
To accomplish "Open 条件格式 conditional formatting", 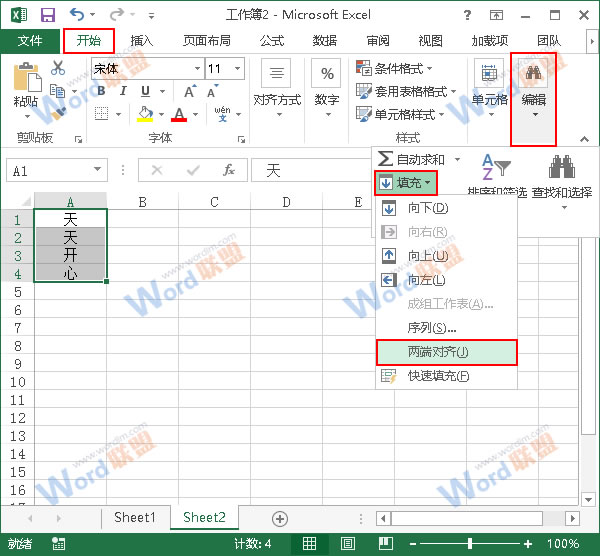I will 394,68.
